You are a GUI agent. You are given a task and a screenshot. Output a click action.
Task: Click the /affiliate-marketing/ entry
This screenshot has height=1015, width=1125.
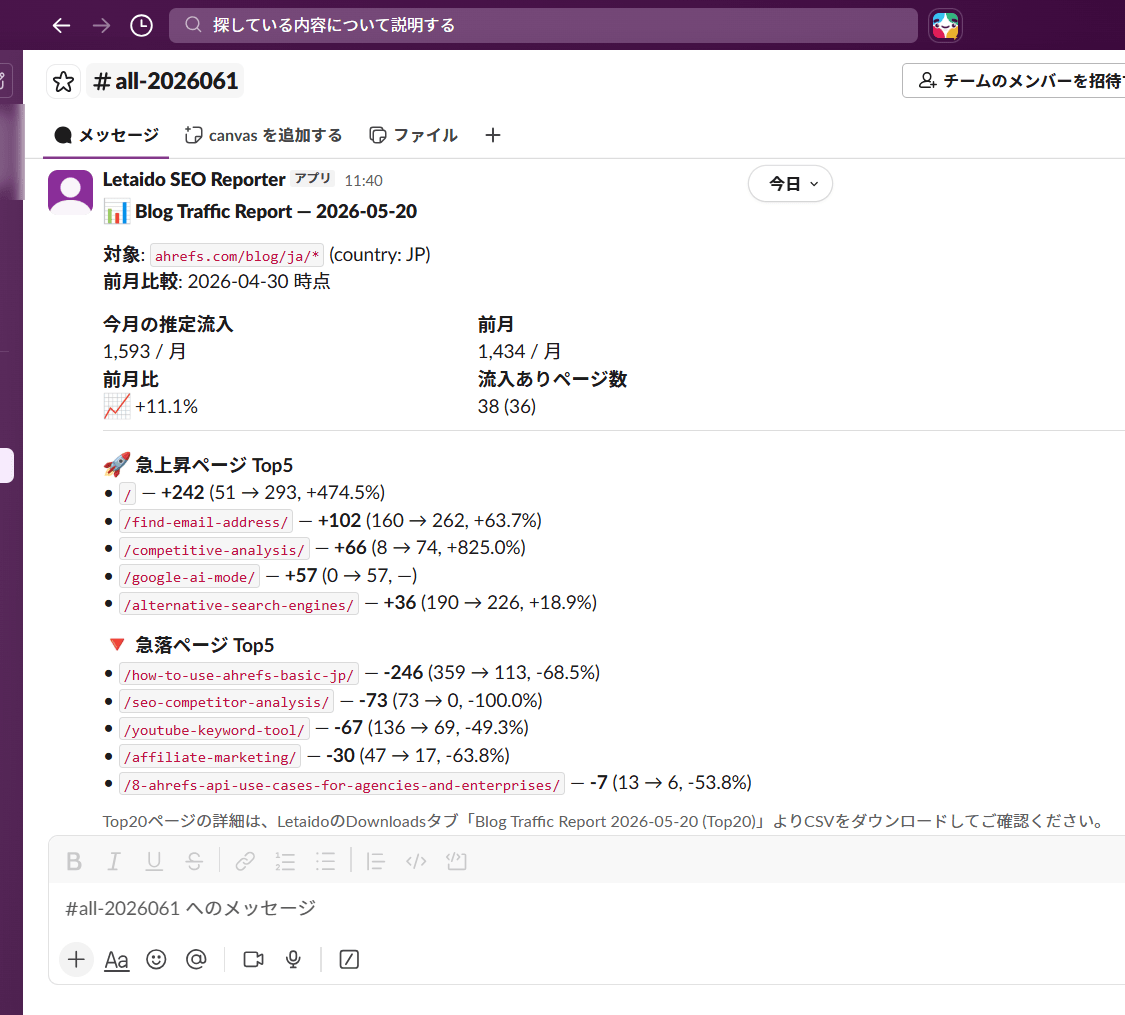pos(210,757)
